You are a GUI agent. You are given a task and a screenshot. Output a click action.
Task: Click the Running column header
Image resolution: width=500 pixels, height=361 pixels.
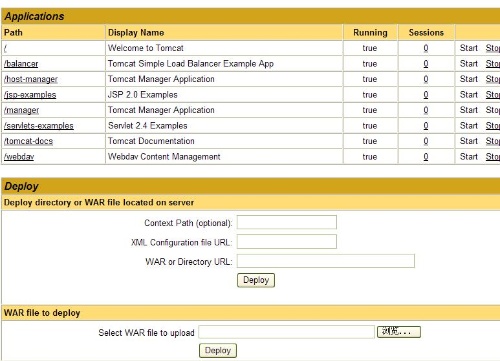coord(370,33)
